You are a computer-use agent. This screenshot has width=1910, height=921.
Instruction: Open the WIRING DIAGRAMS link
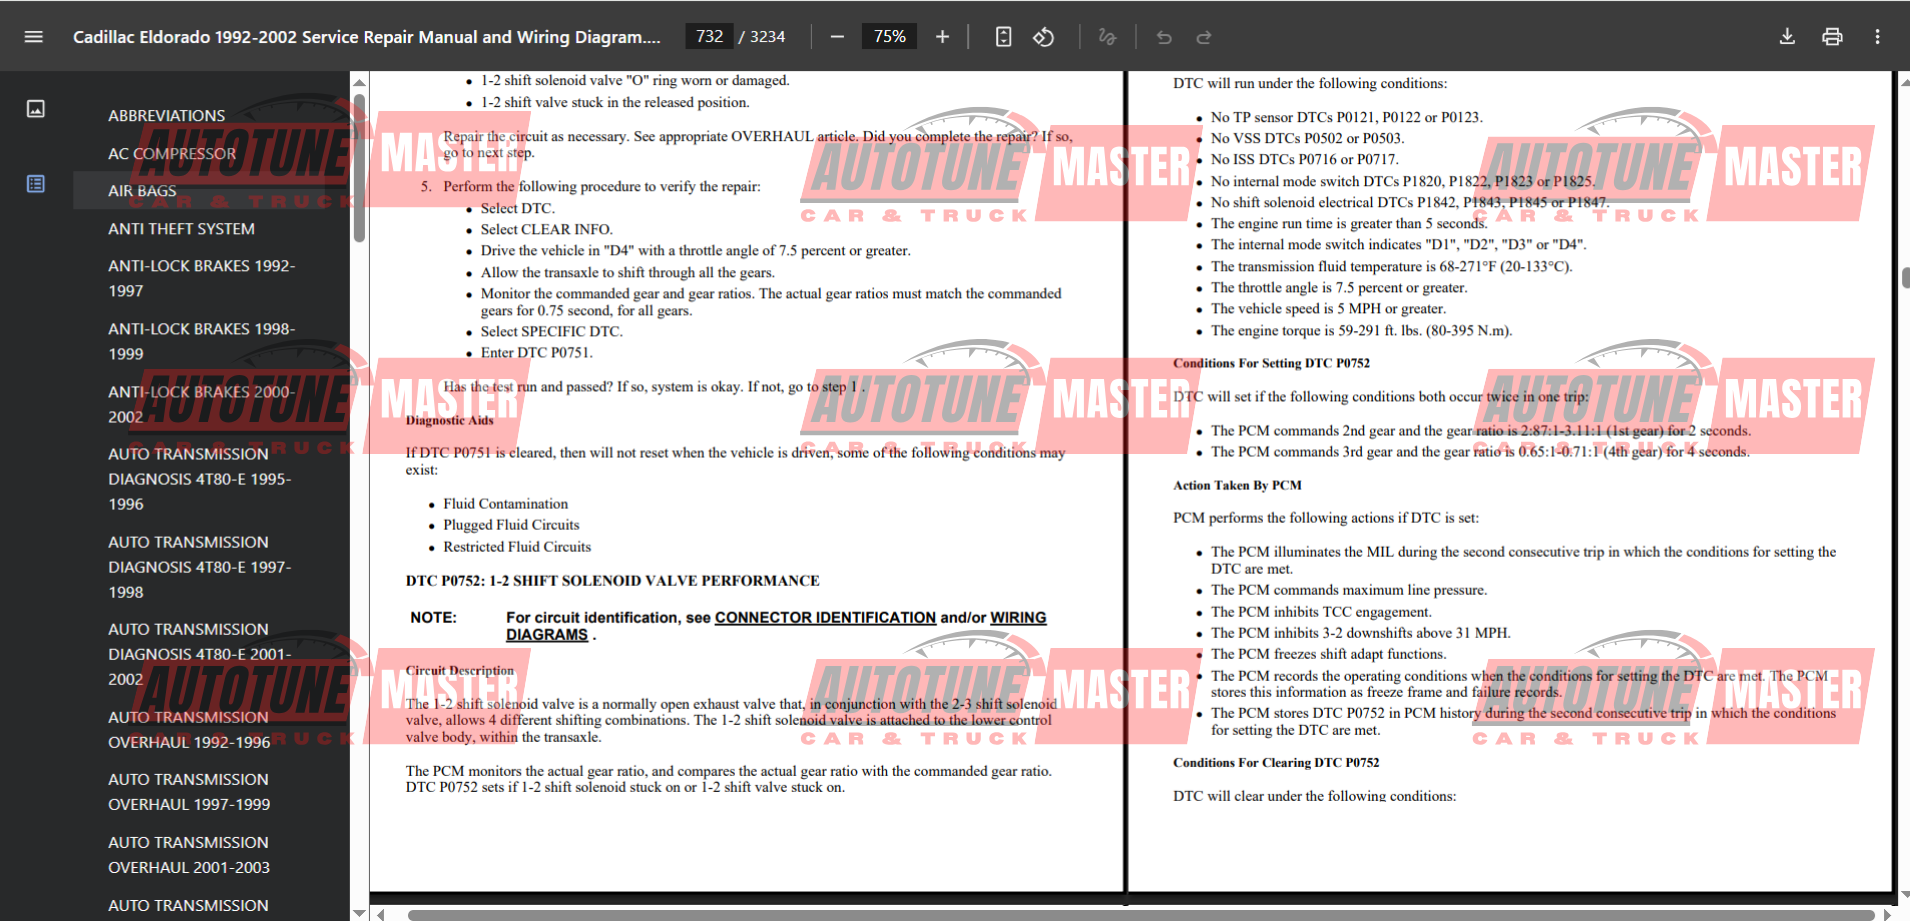pyautogui.click(x=1018, y=618)
